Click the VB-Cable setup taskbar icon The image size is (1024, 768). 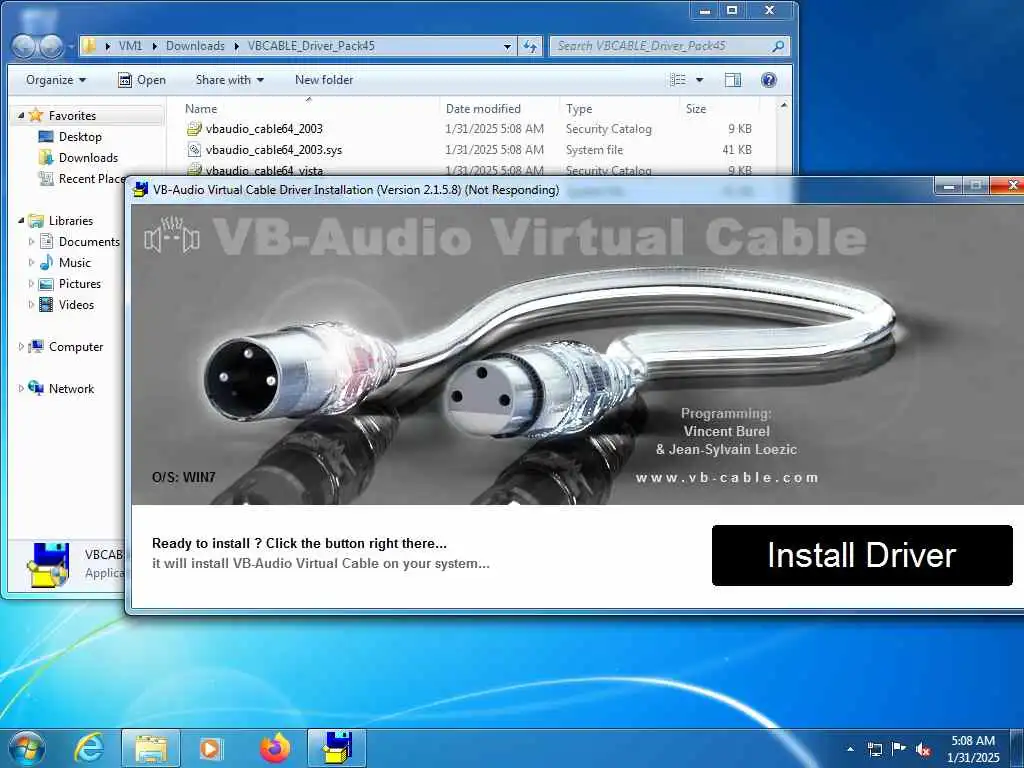pos(337,748)
